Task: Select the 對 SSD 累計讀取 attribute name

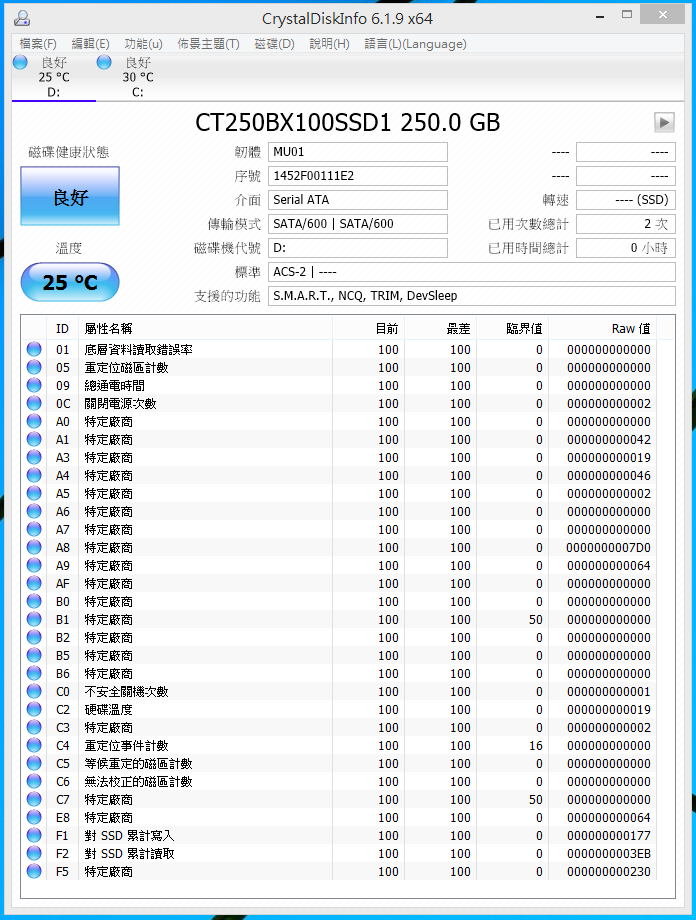Action: coord(129,854)
